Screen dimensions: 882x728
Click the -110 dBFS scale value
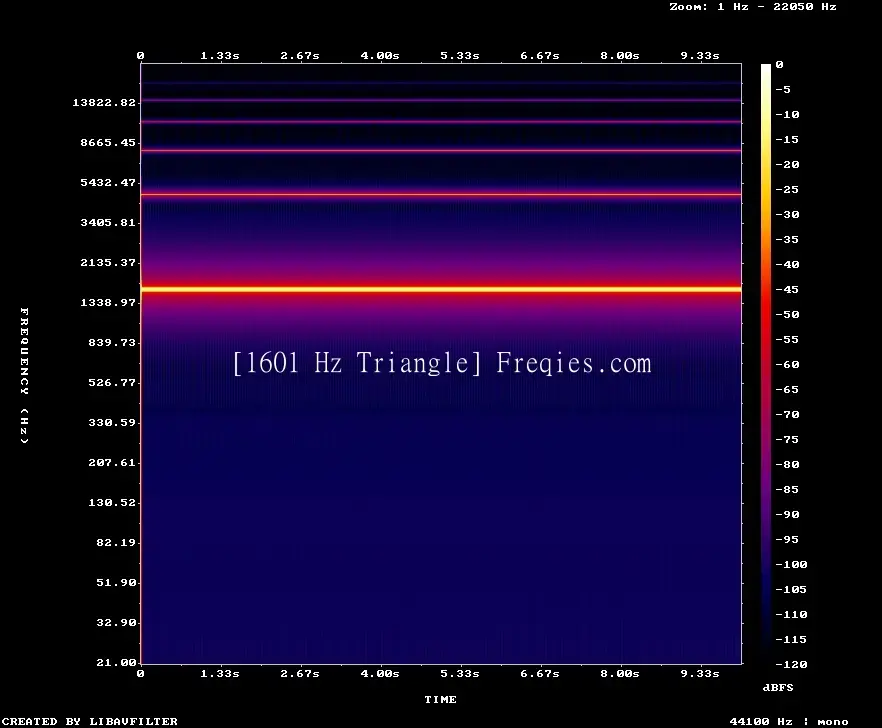pyautogui.click(x=791, y=614)
